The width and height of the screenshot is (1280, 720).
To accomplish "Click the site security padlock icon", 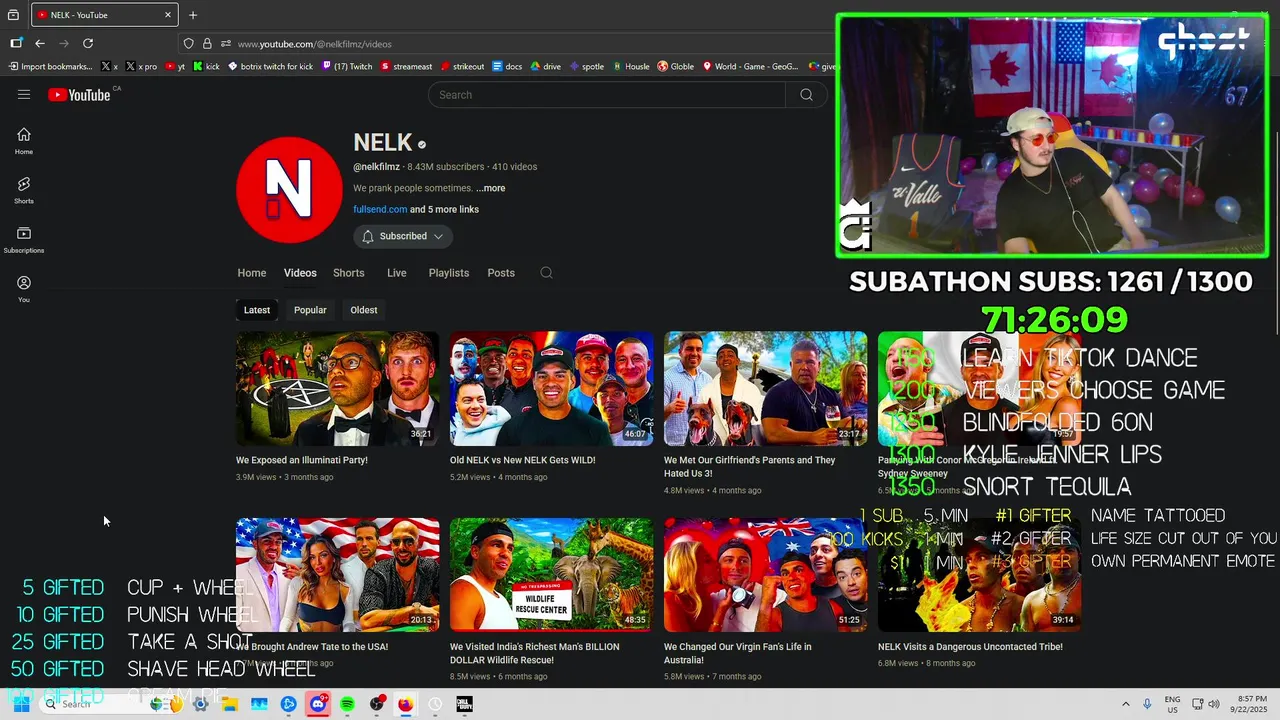I will coord(207,44).
